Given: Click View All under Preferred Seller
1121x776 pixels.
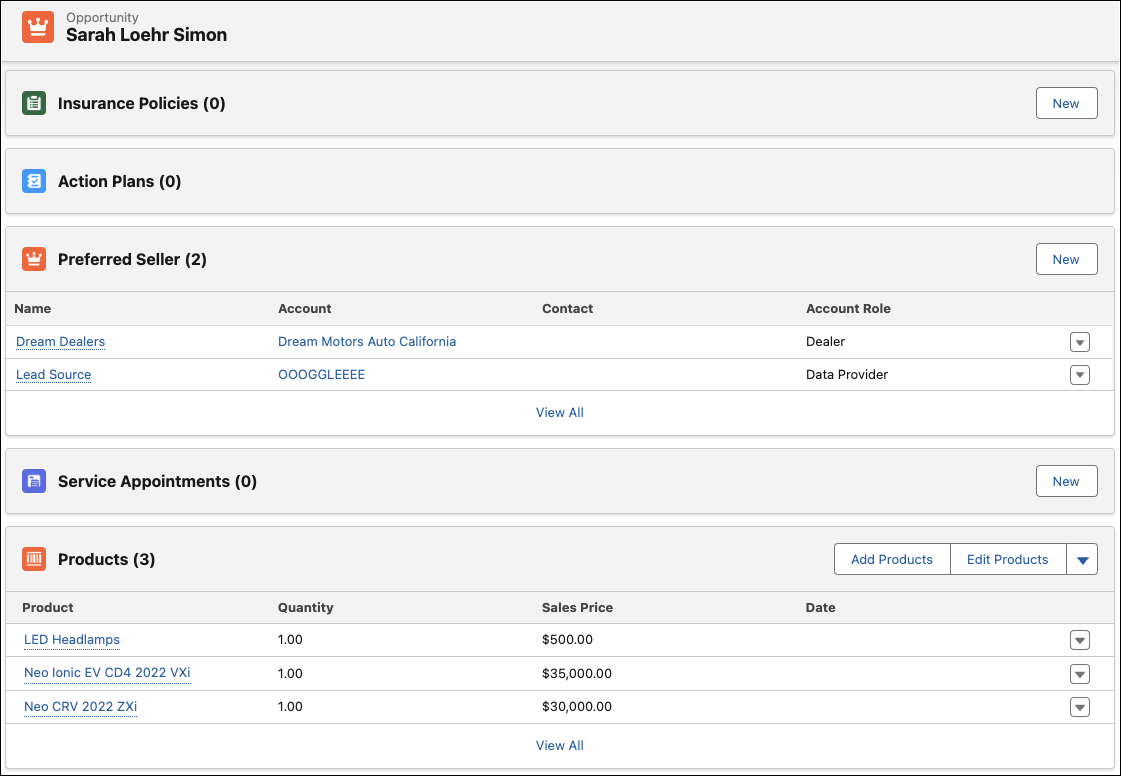Looking at the screenshot, I should coord(560,413).
